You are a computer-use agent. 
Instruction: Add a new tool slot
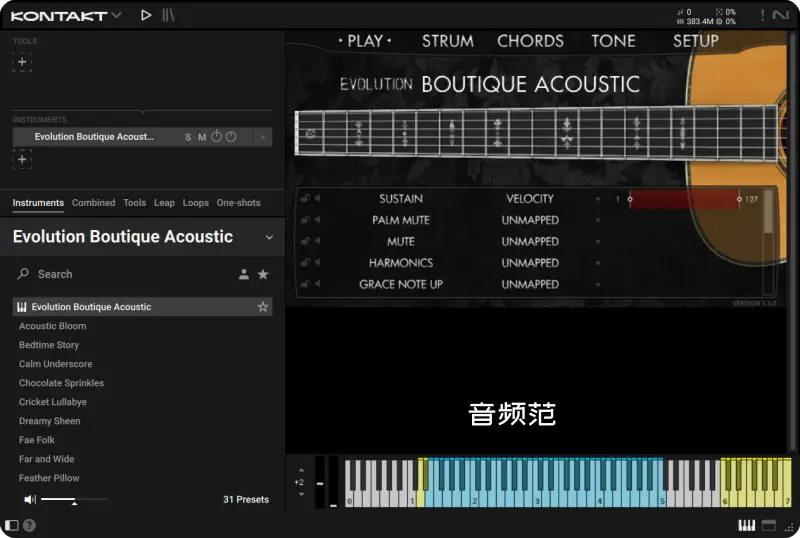(22, 62)
